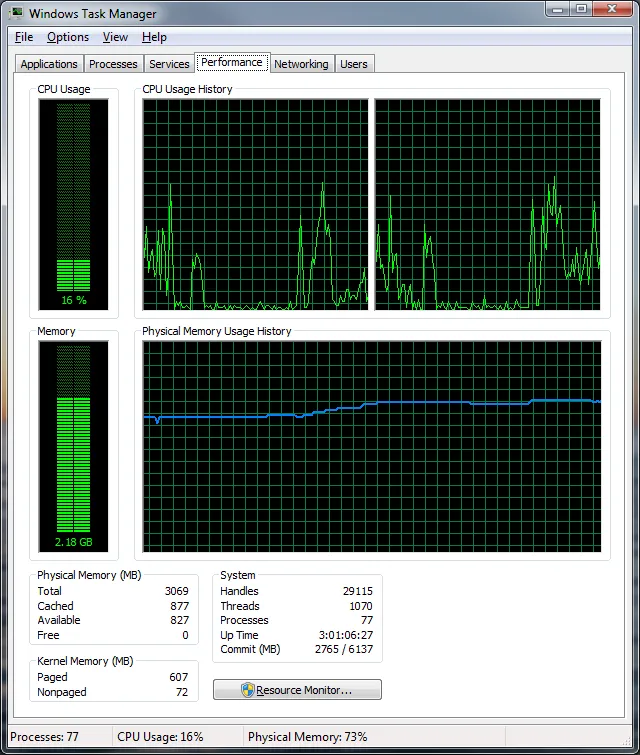Click the Handles value 29115

tap(358, 591)
